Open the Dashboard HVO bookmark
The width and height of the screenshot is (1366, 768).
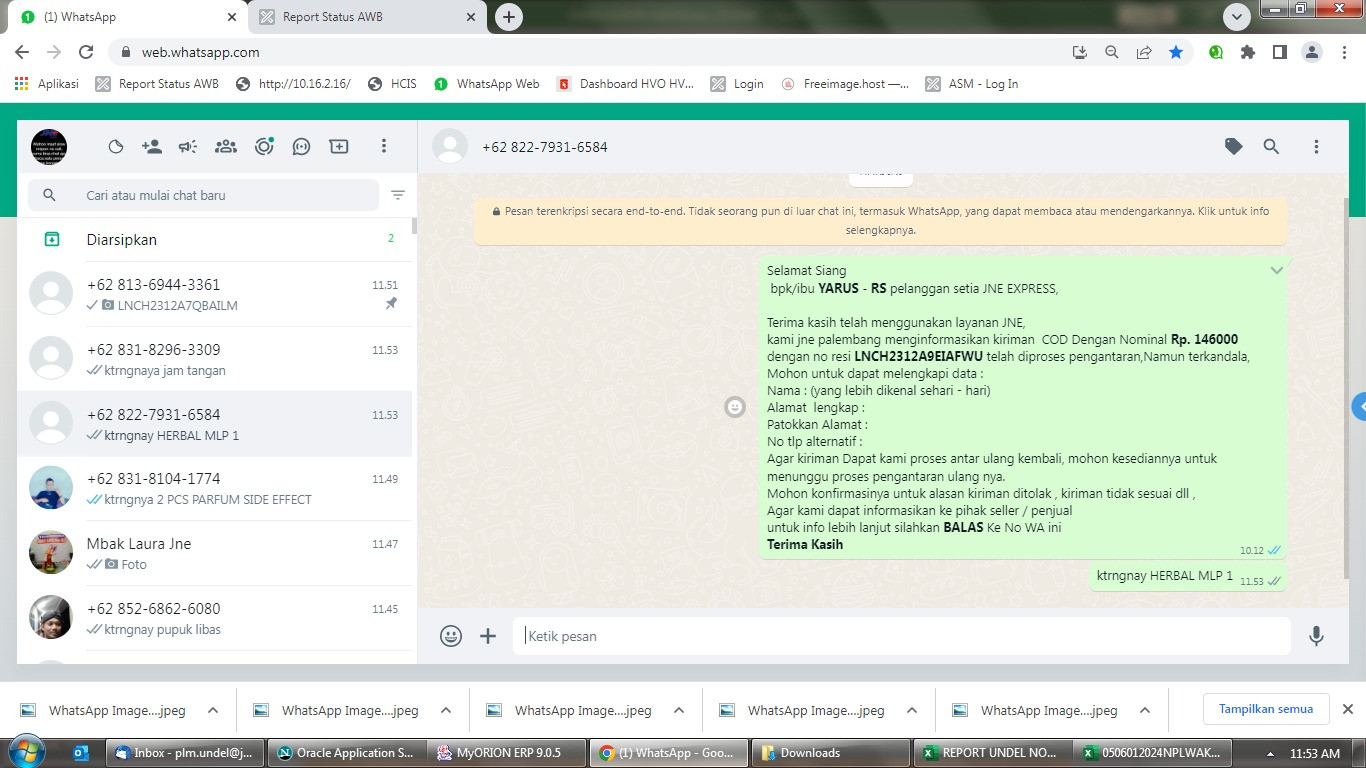[x=625, y=84]
